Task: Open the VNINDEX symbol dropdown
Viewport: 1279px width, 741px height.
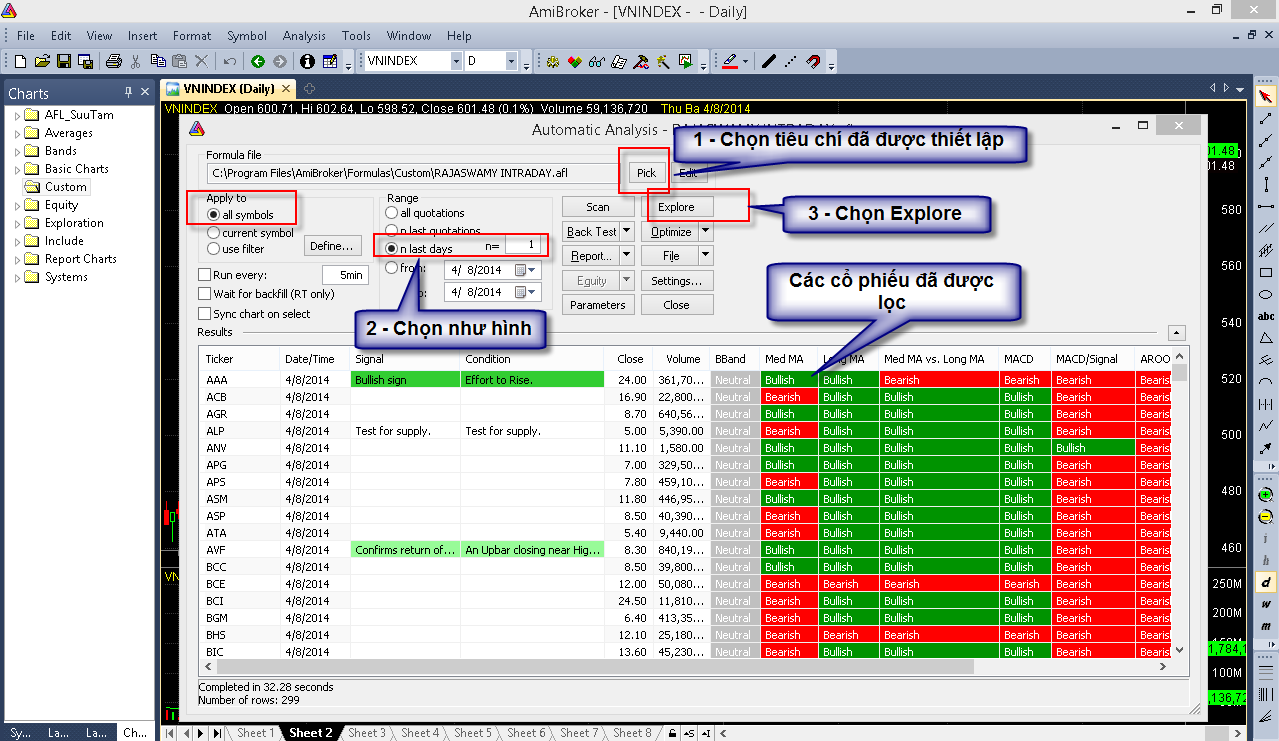Action: click(456, 61)
